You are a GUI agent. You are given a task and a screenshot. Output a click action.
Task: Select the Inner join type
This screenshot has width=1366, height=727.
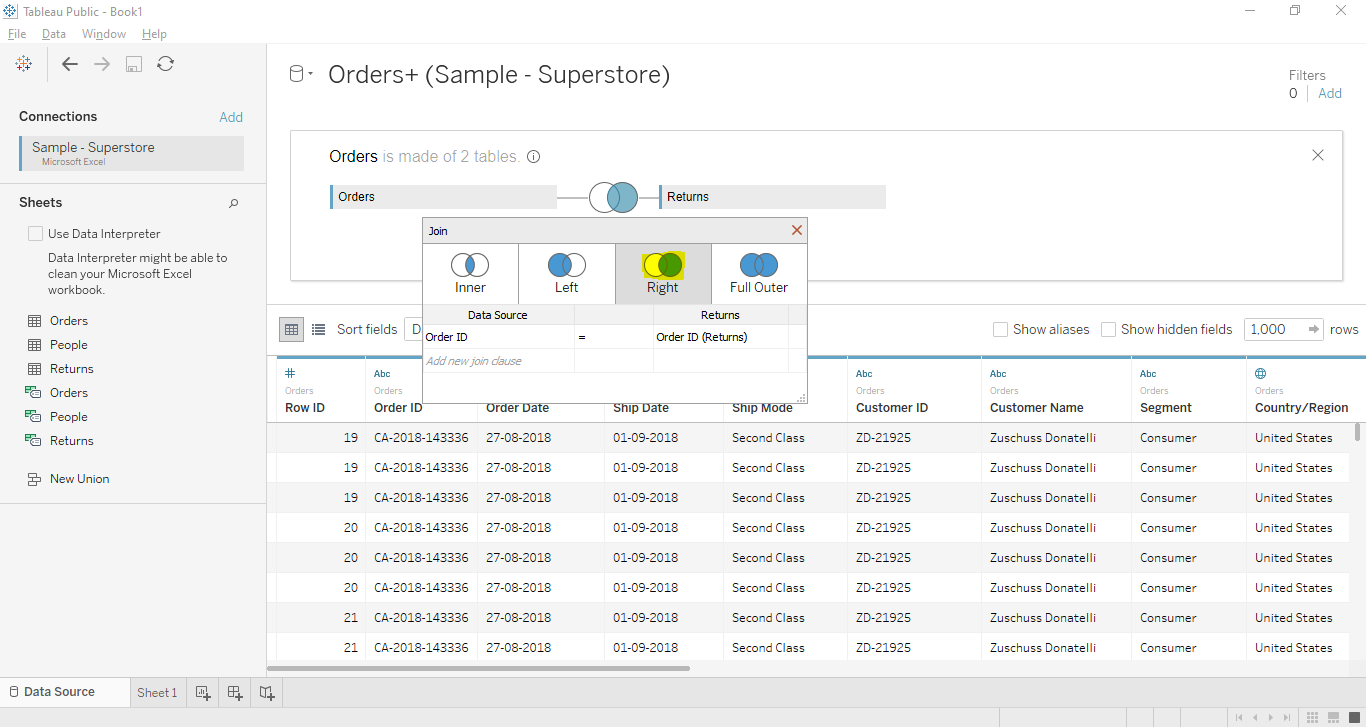click(x=470, y=274)
